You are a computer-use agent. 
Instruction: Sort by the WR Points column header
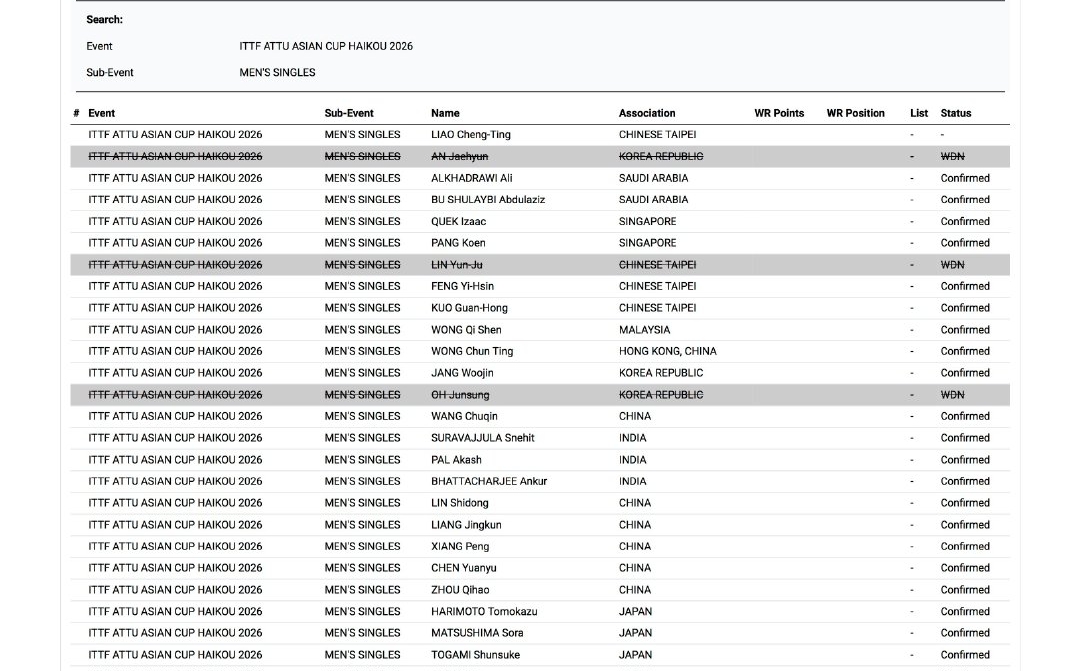(x=779, y=113)
